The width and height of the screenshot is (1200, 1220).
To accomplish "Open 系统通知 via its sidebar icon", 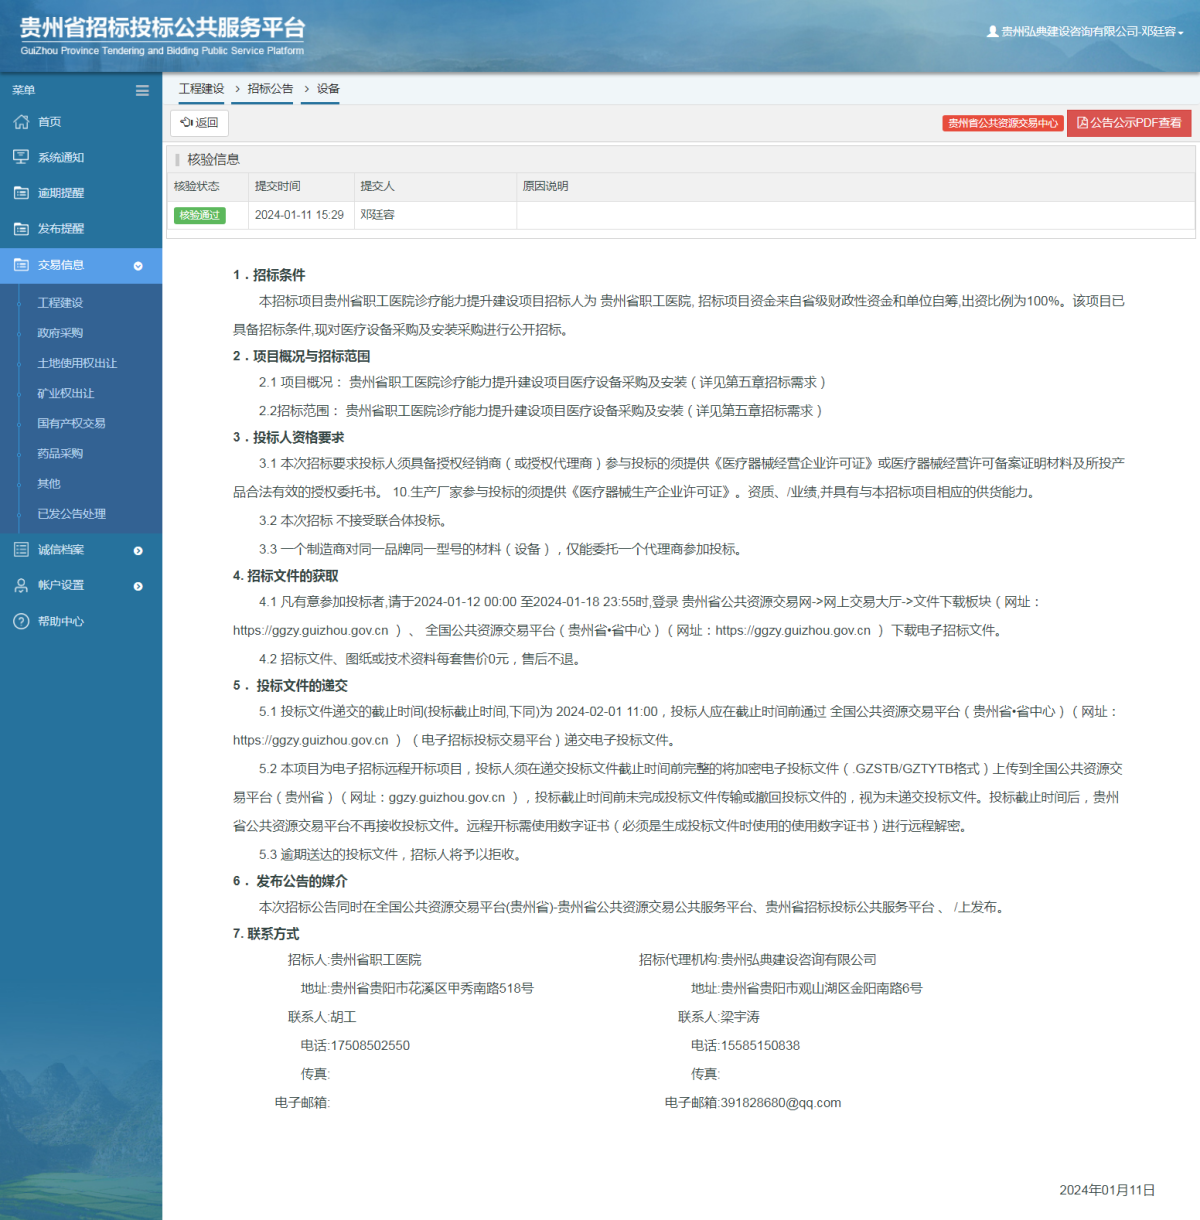I will click(20, 156).
